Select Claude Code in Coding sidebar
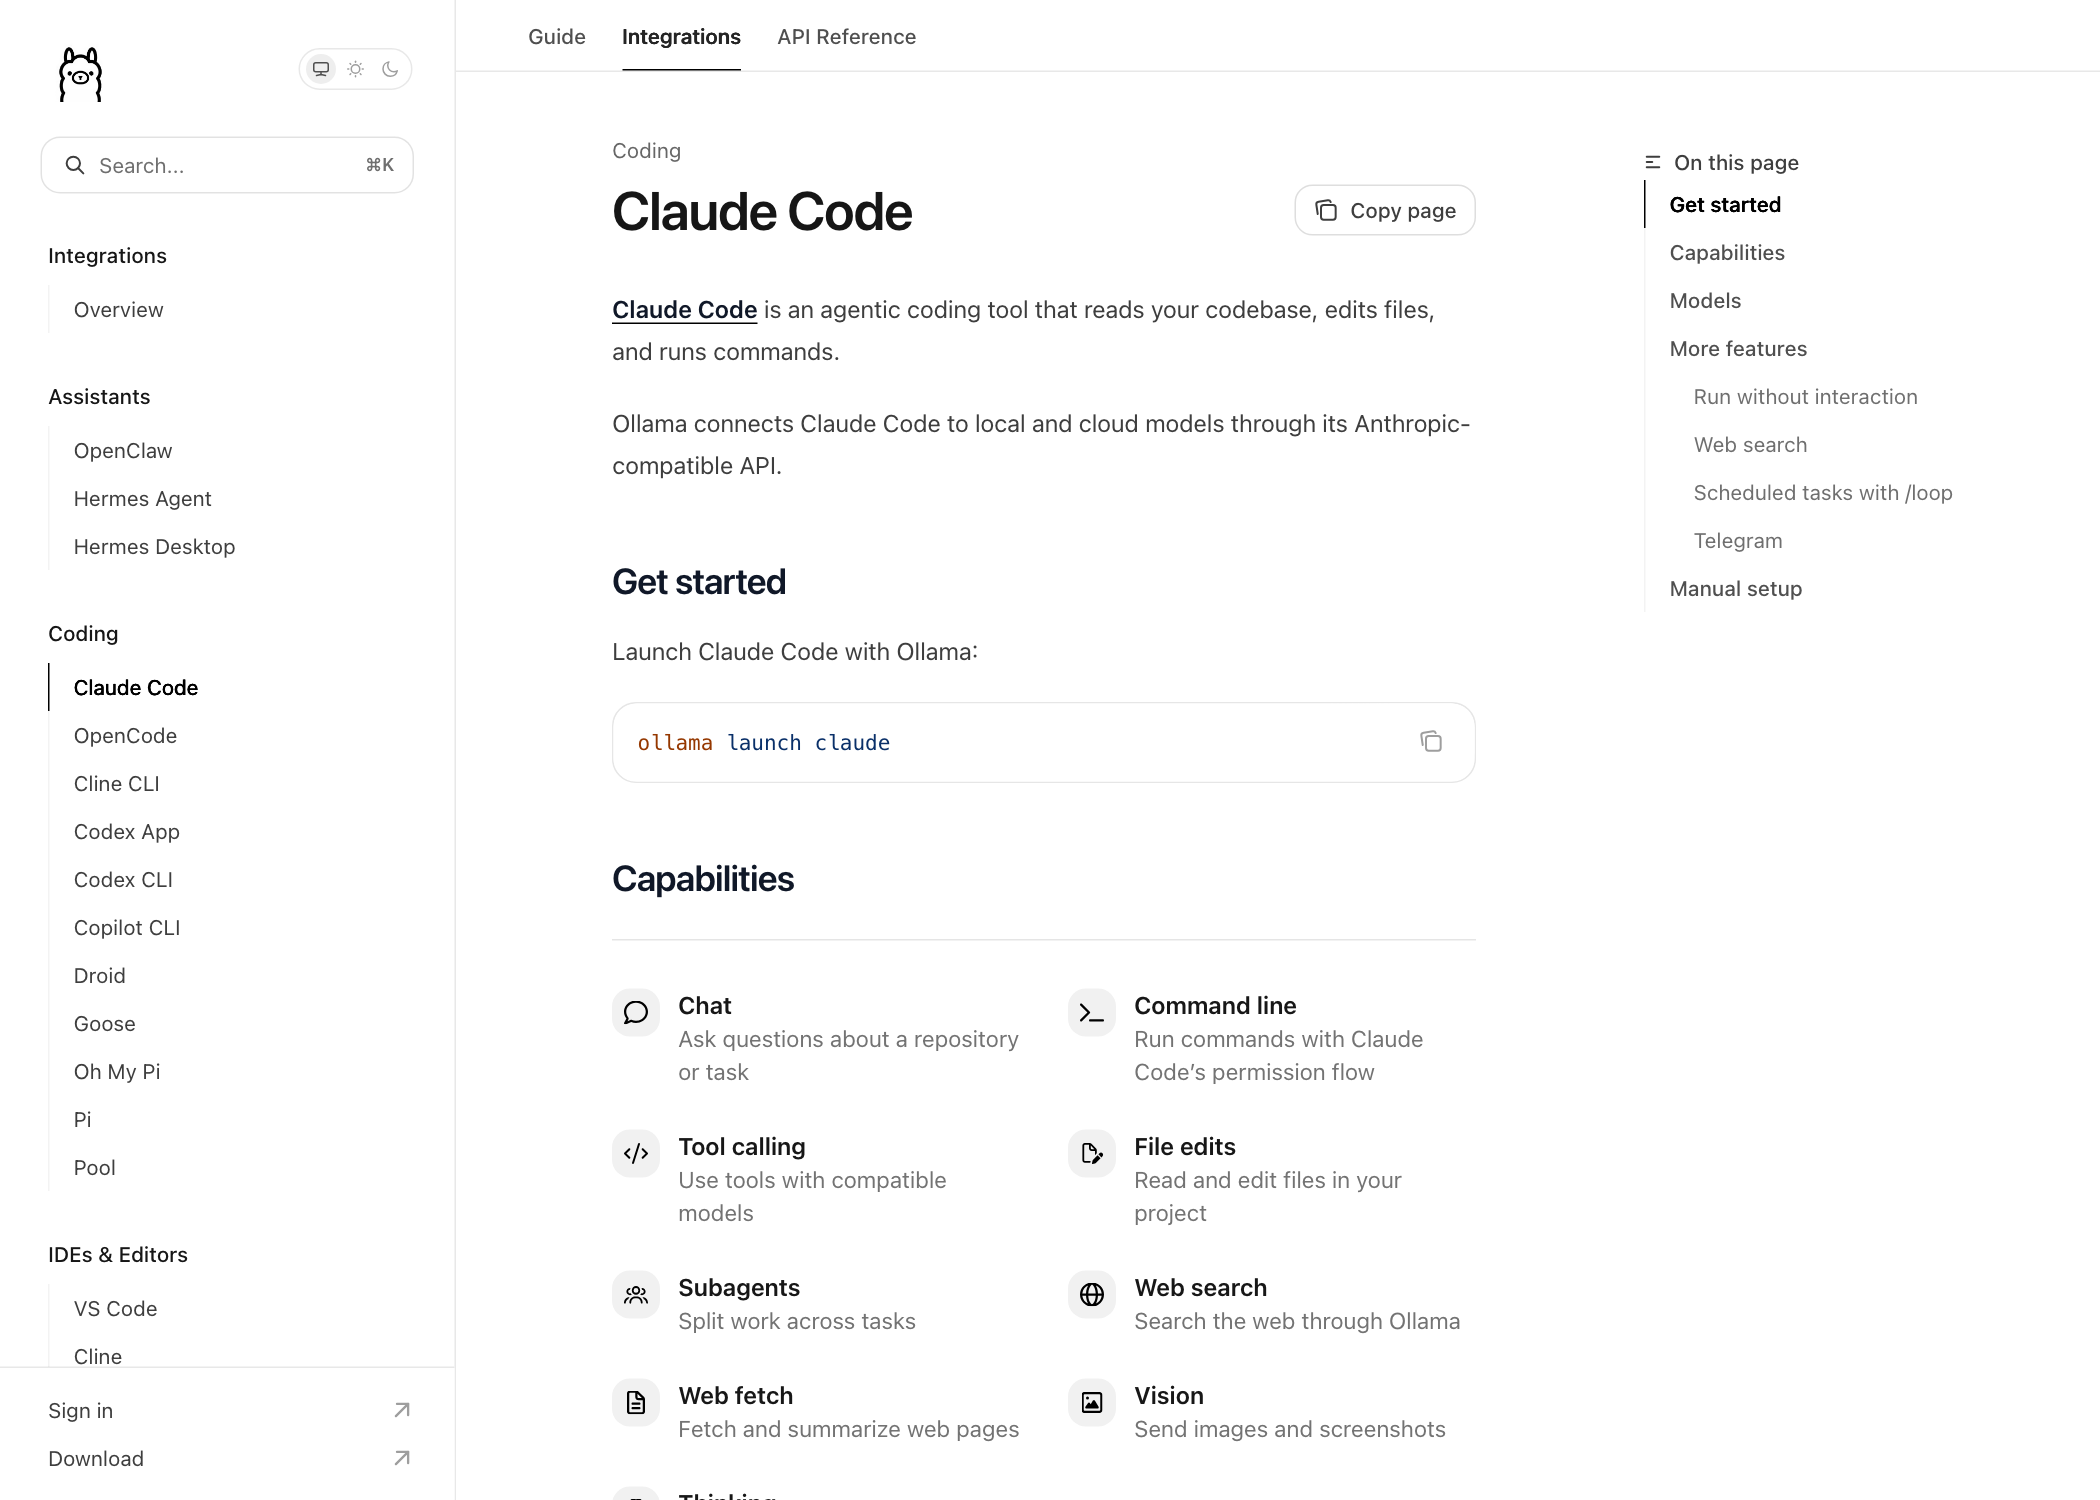Image resolution: width=2100 pixels, height=1500 pixels. click(136, 688)
